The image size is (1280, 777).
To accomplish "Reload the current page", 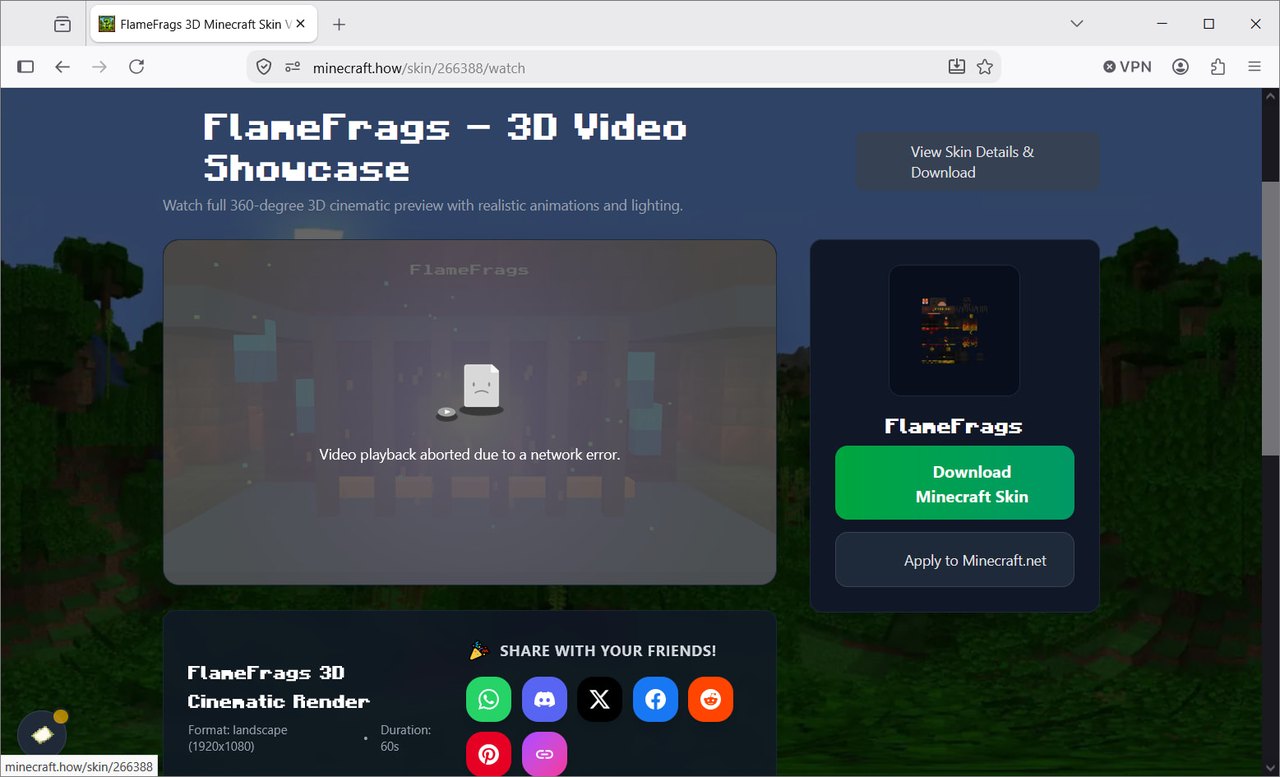I will (x=137, y=67).
